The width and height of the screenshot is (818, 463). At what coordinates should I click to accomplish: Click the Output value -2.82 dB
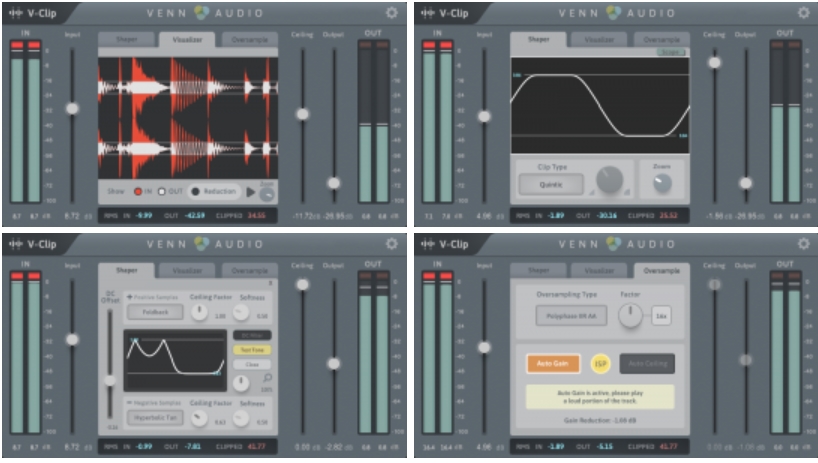pyautogui.click(x=338, y=447)
